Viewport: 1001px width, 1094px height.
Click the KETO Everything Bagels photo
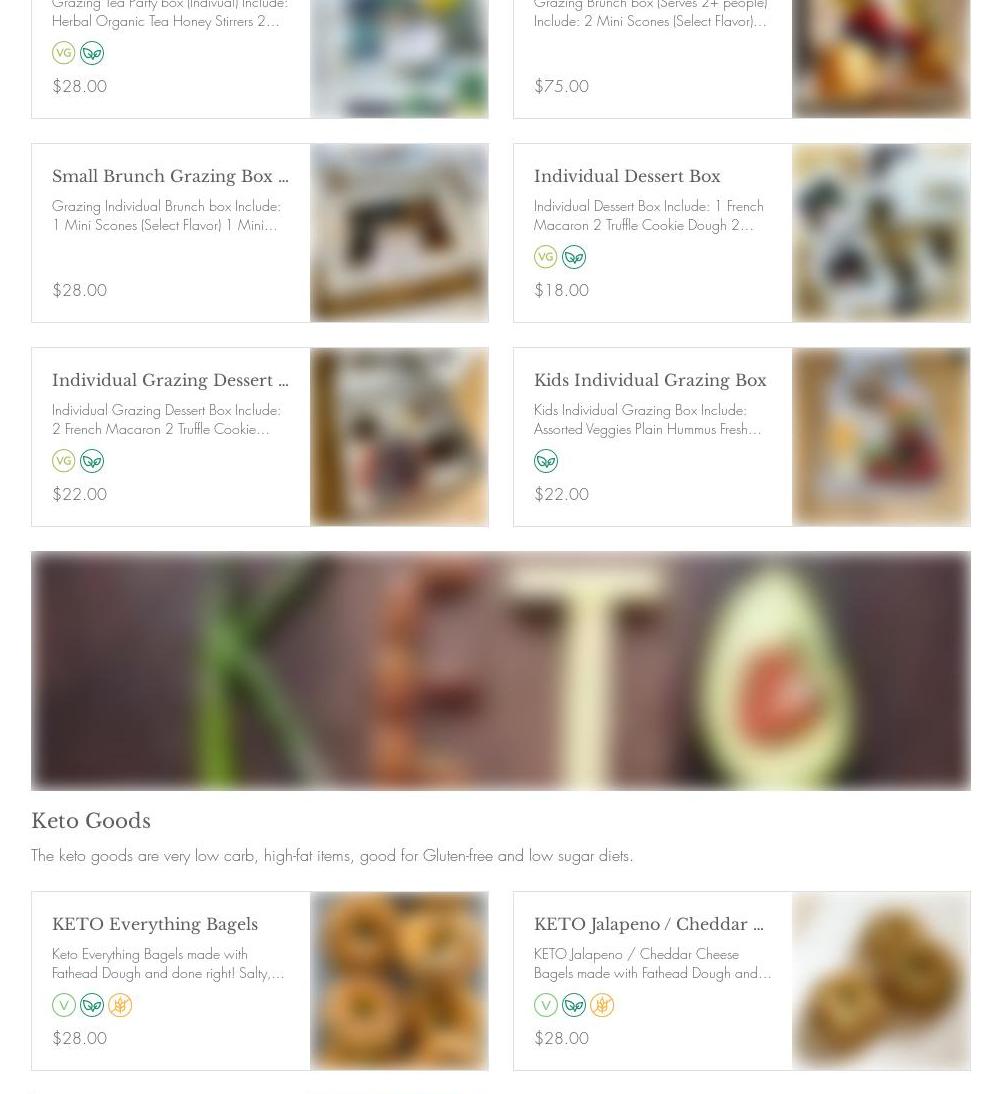pos(399,980)
